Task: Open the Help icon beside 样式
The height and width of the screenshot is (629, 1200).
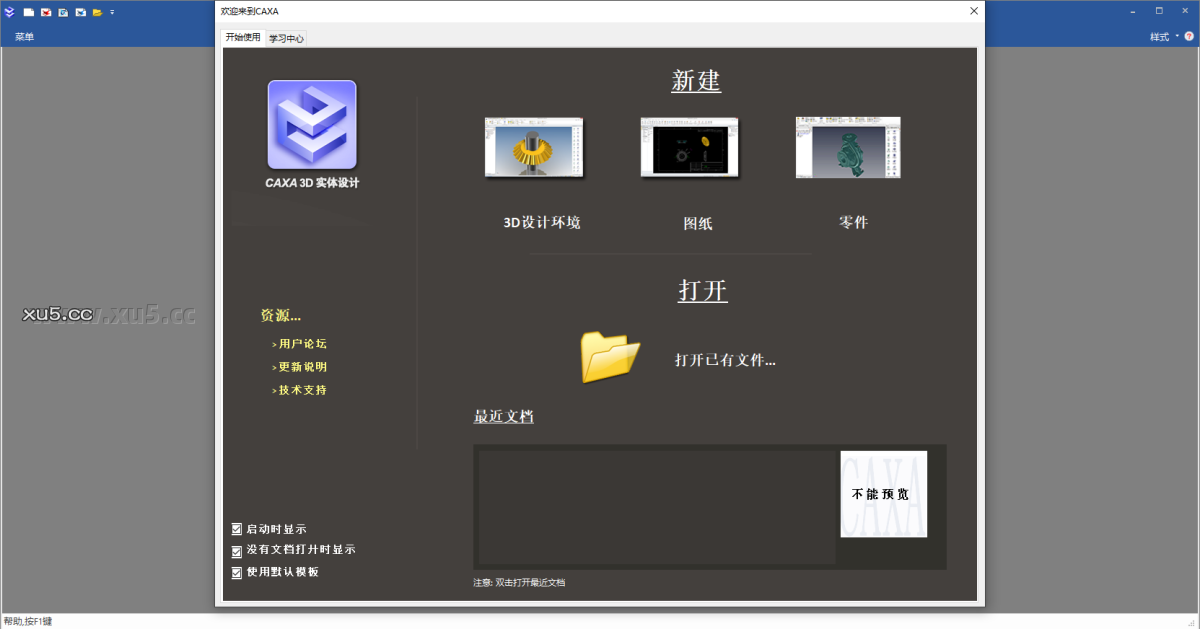Action: point(1189,36)
